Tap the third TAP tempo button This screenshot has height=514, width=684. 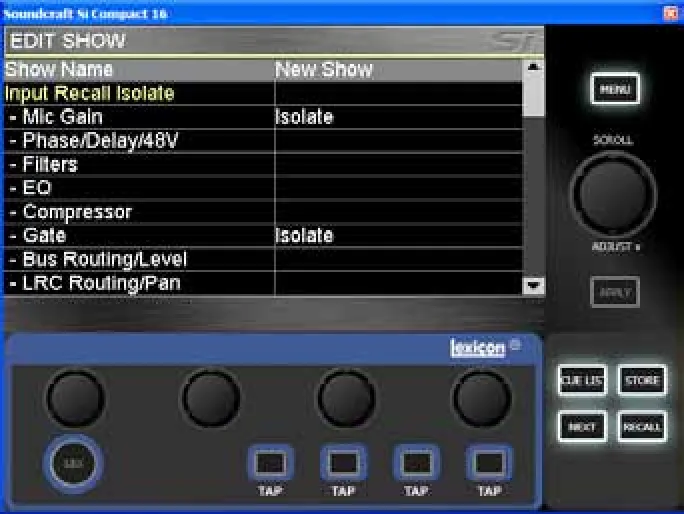pyautogui.click(x=416, y=463)
